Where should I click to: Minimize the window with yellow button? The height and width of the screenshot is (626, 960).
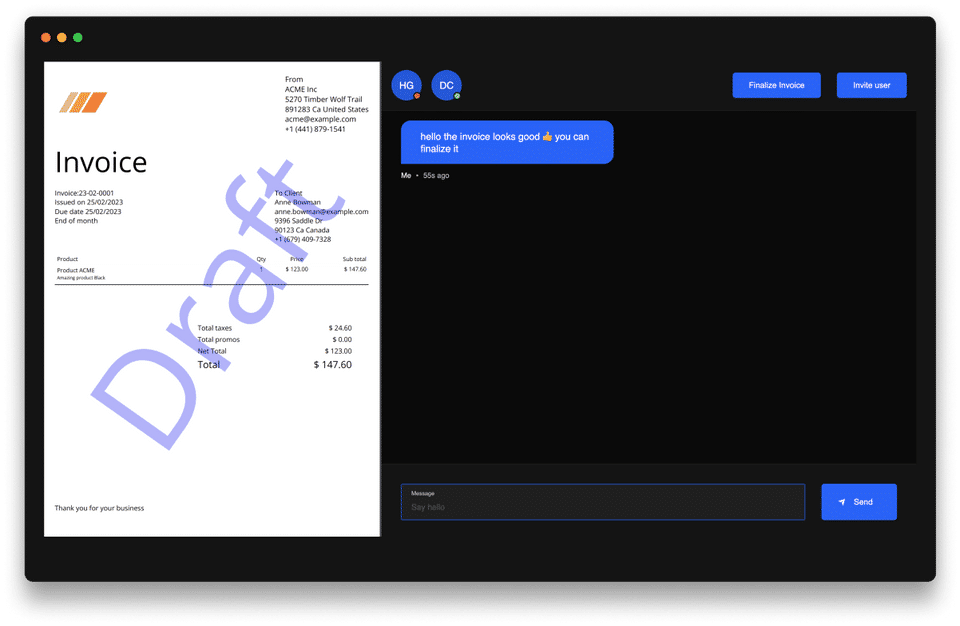[x=62, y=37]
